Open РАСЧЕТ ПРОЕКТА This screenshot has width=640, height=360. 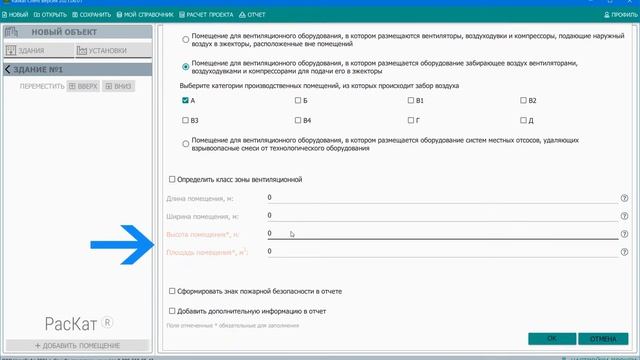[x=206, y=15]
